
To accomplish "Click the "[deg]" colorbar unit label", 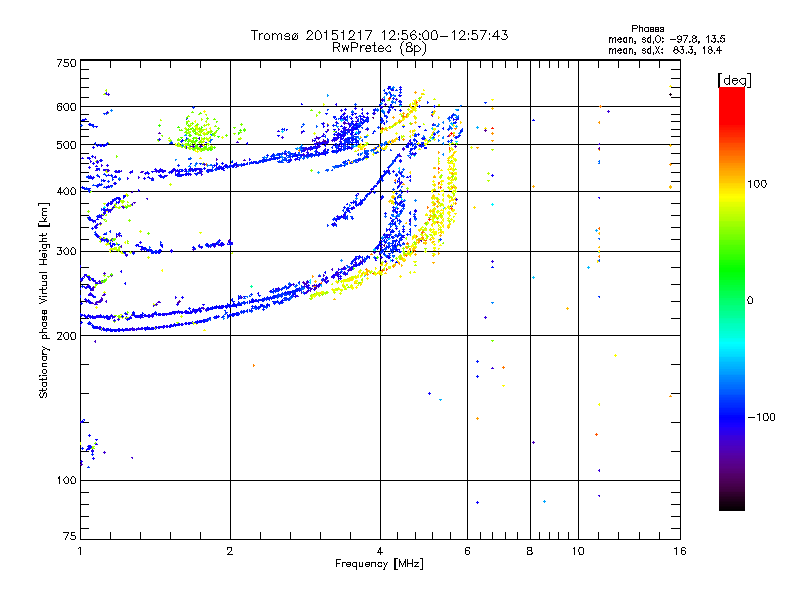I will pyautogui.click(x=734, y=80).
